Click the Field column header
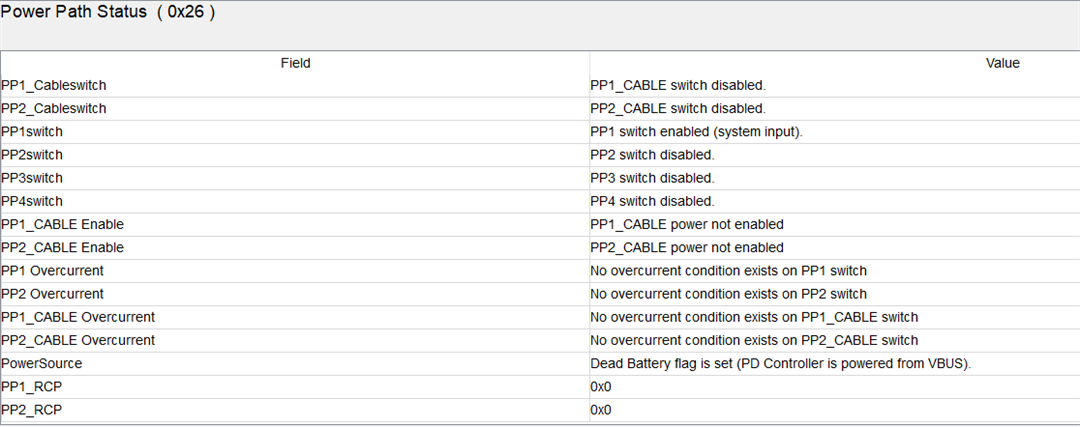 [295, 63]
